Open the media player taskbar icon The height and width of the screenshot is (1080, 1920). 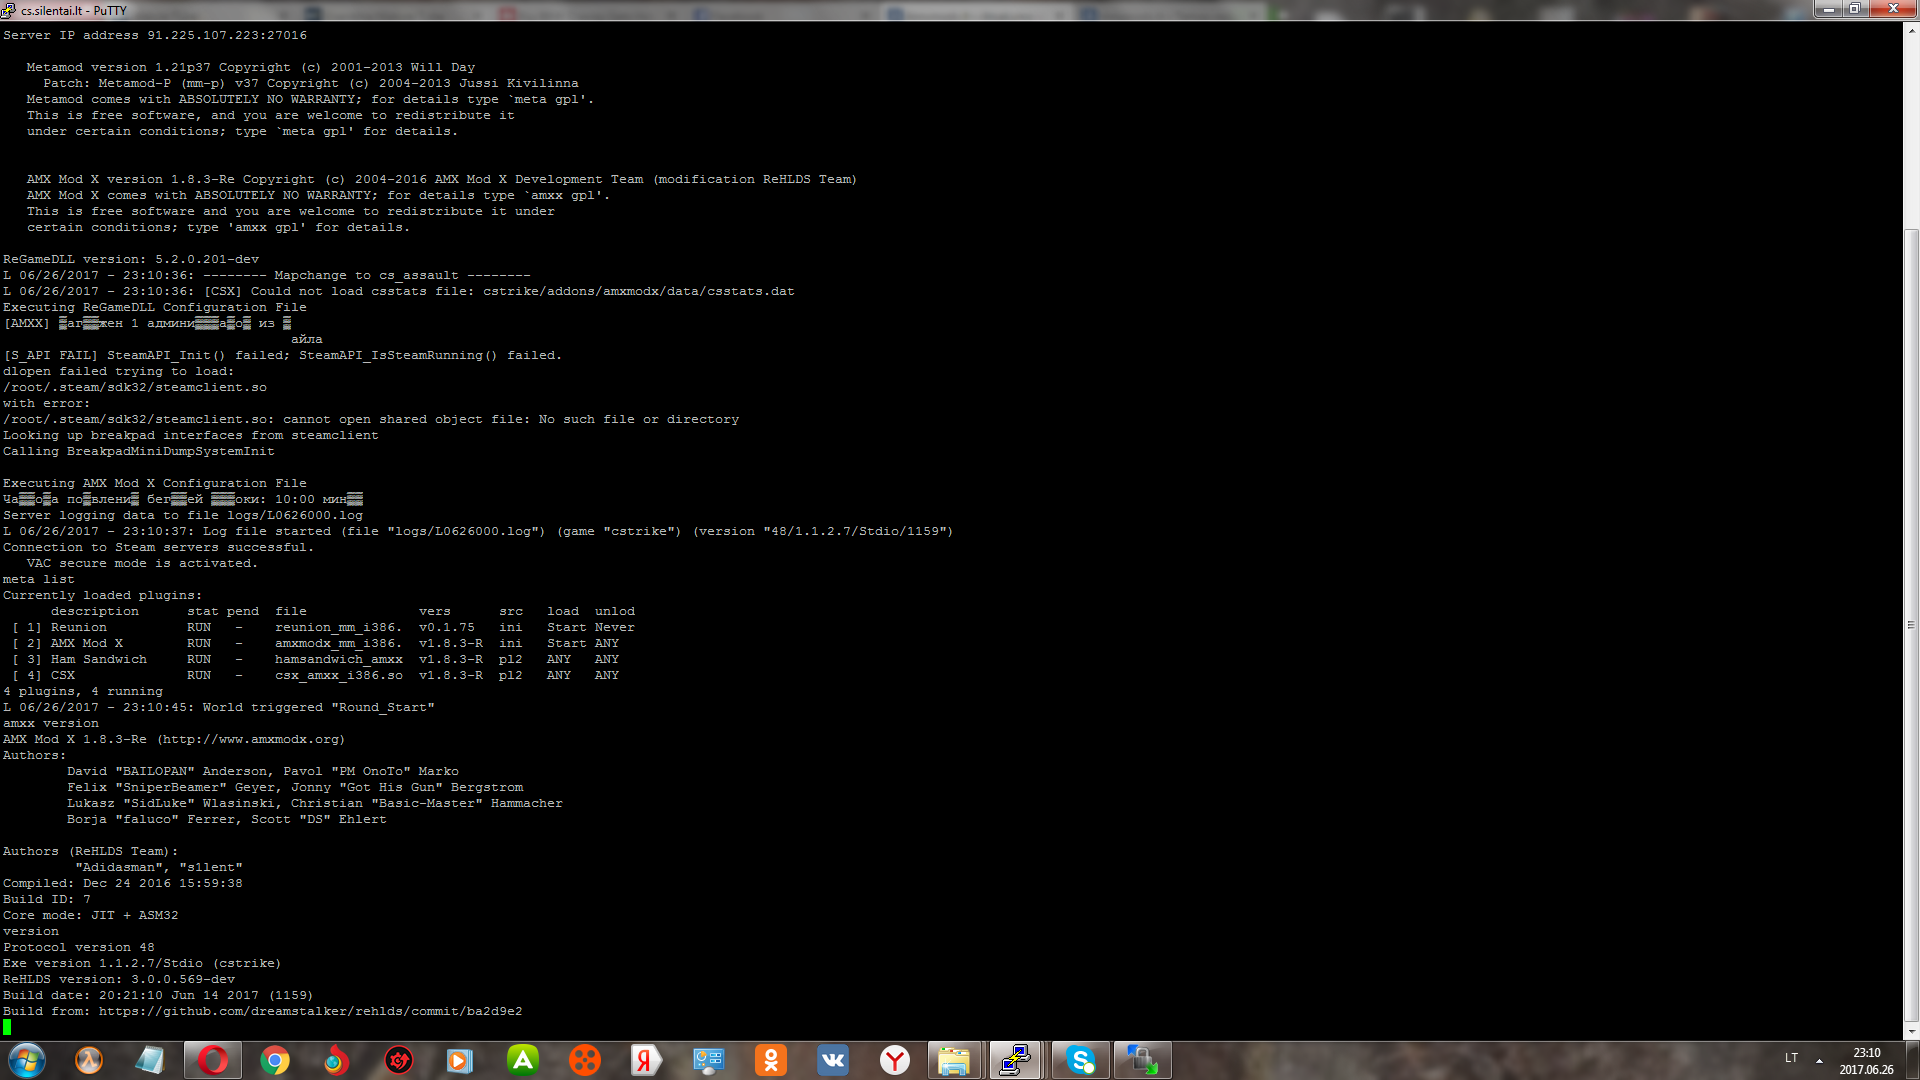click(460, 1060)
